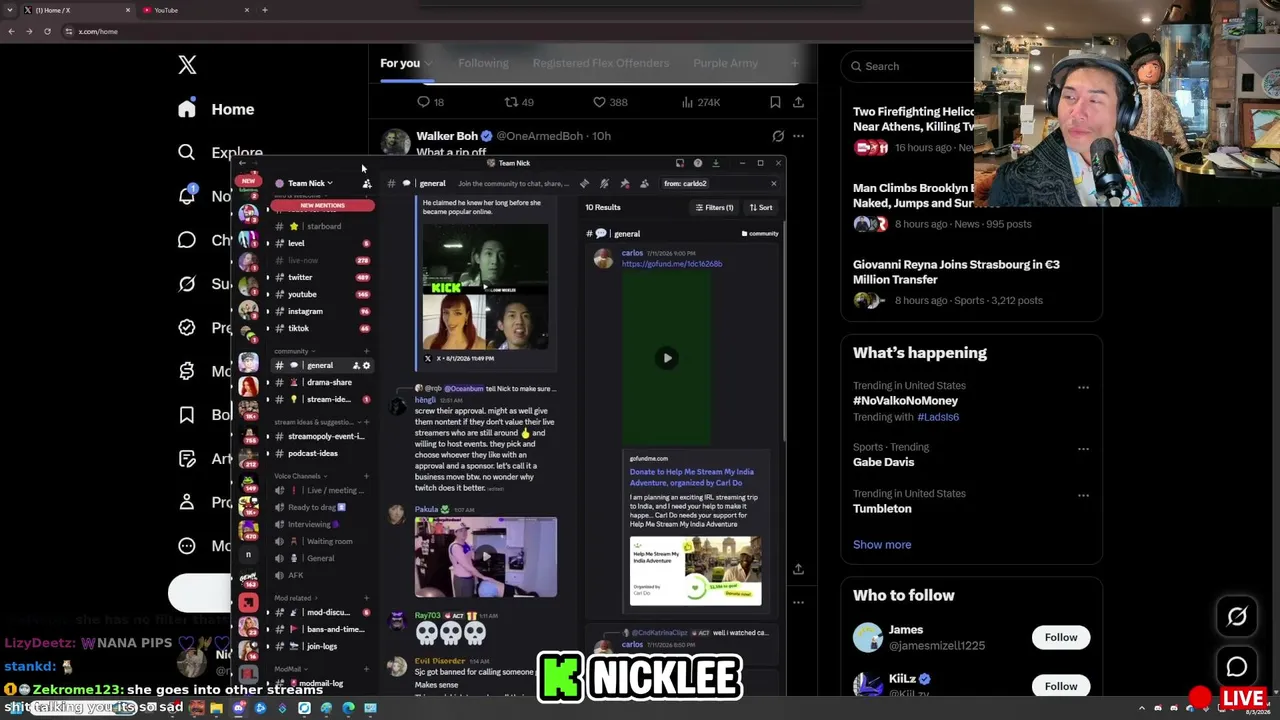This screenshot has height=720, width=1280.
Task: Open site information icon in address bar
Action: pyautogui.click(x=68, y=32)
